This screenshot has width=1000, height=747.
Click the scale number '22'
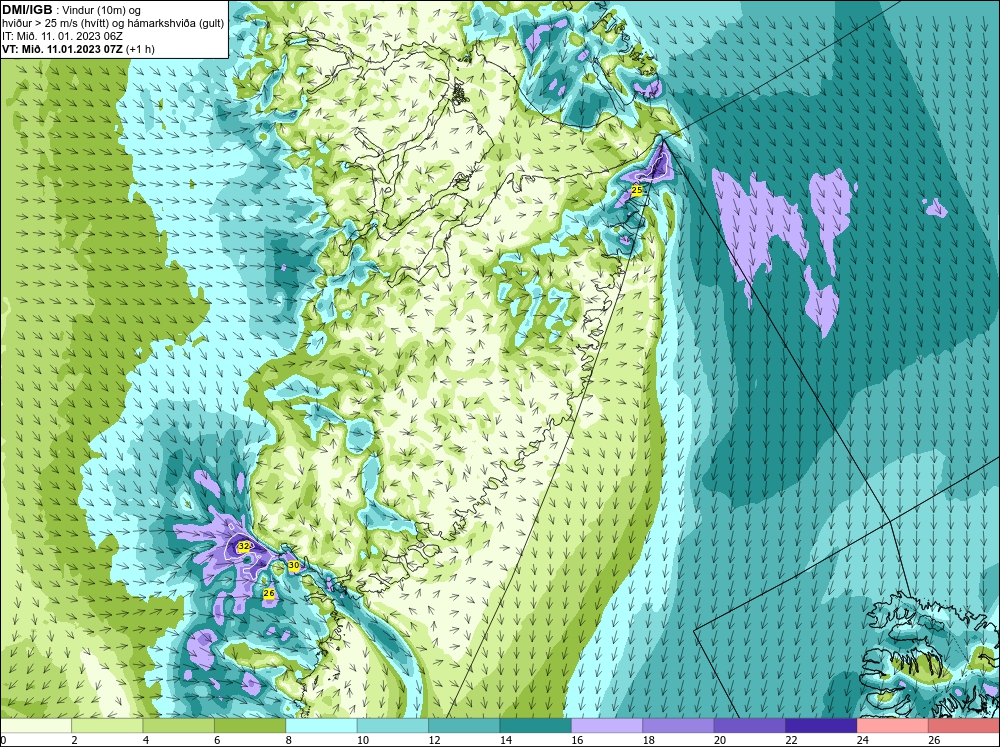[x=791, y=740]
